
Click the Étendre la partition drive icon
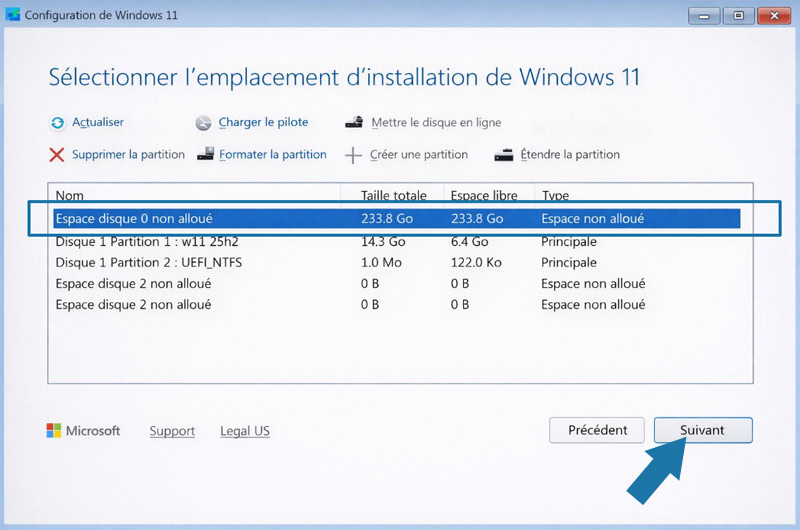click(x=504, y=155)
